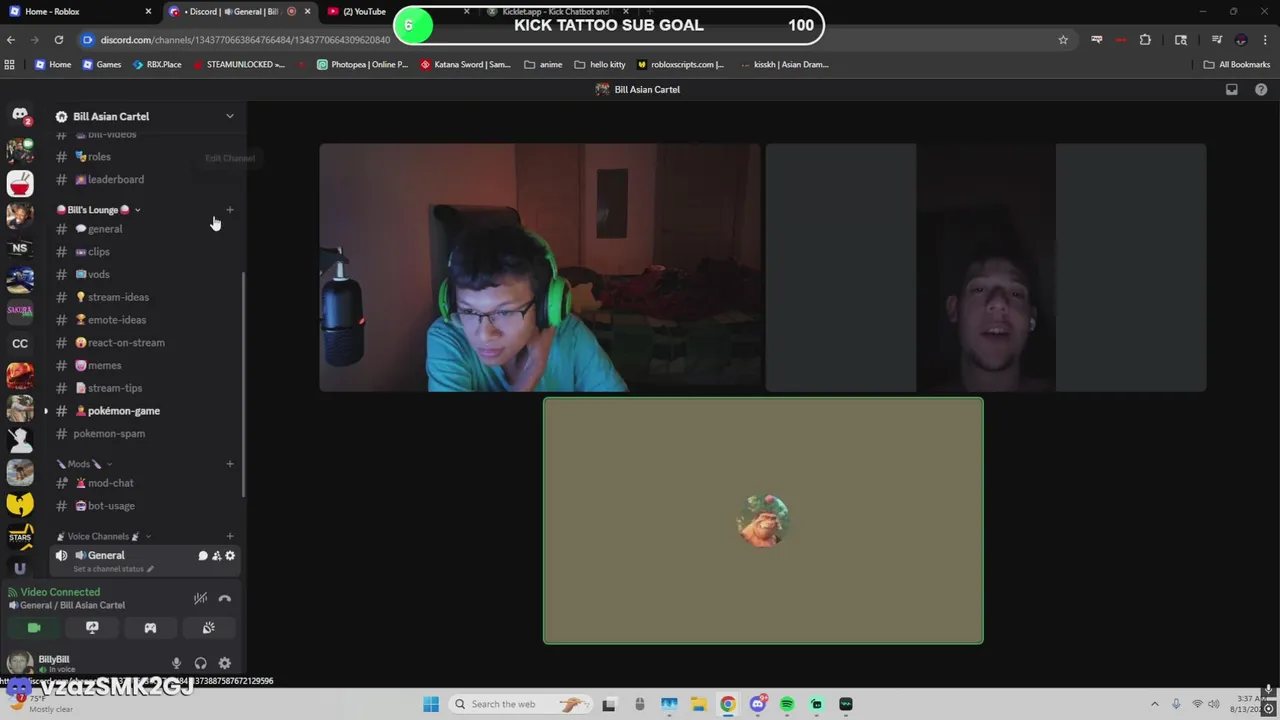
Task: Open the soundboard panel
Action: 208,628
